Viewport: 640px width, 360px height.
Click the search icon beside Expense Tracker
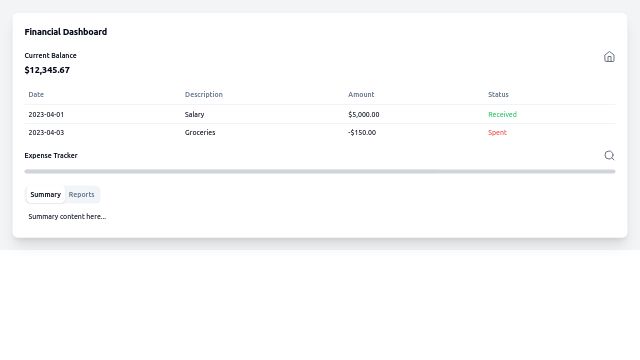point(609,156)
